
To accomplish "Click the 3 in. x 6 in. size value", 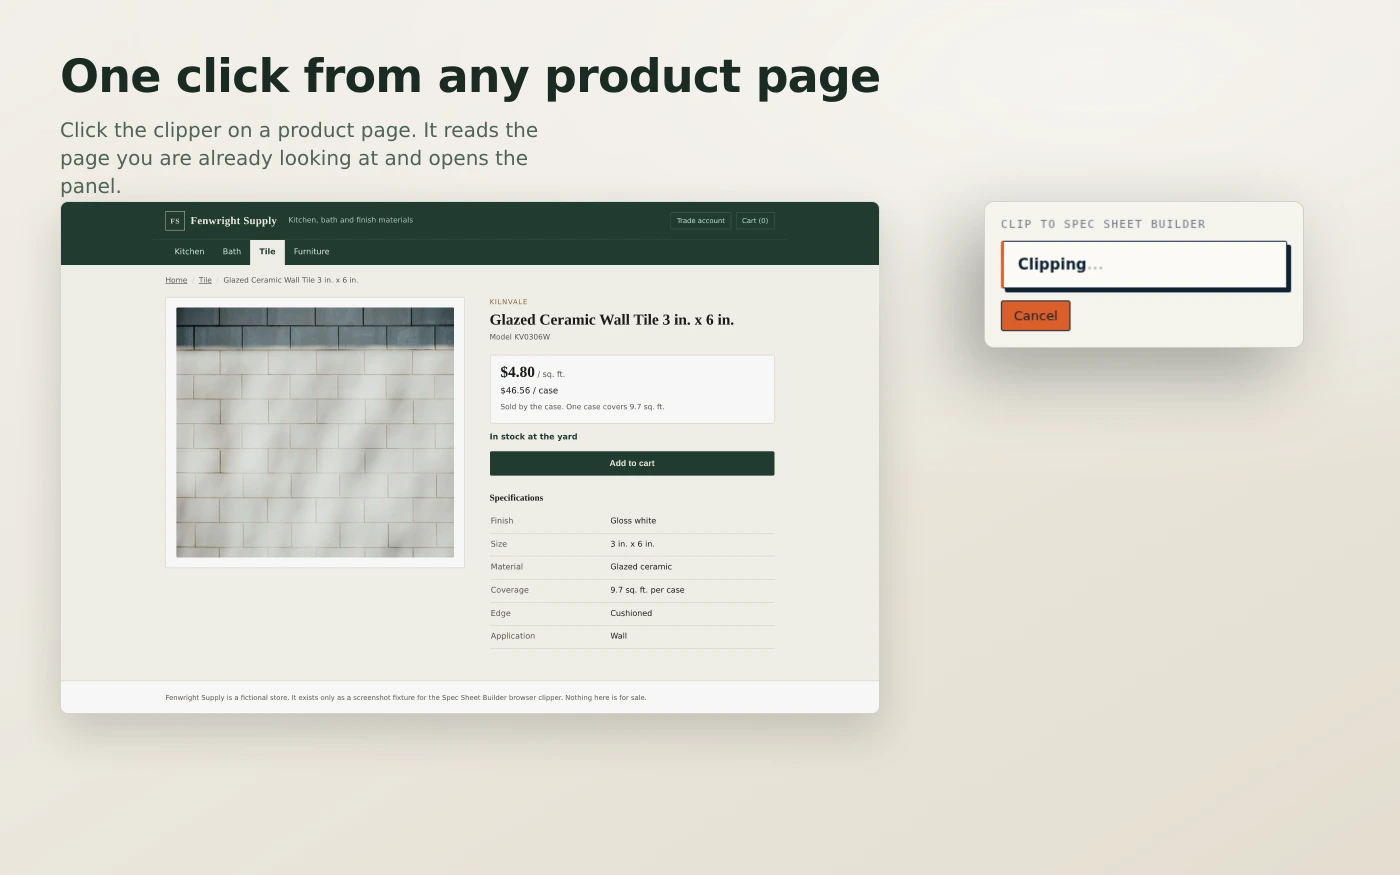I will (x=632, y=544).
